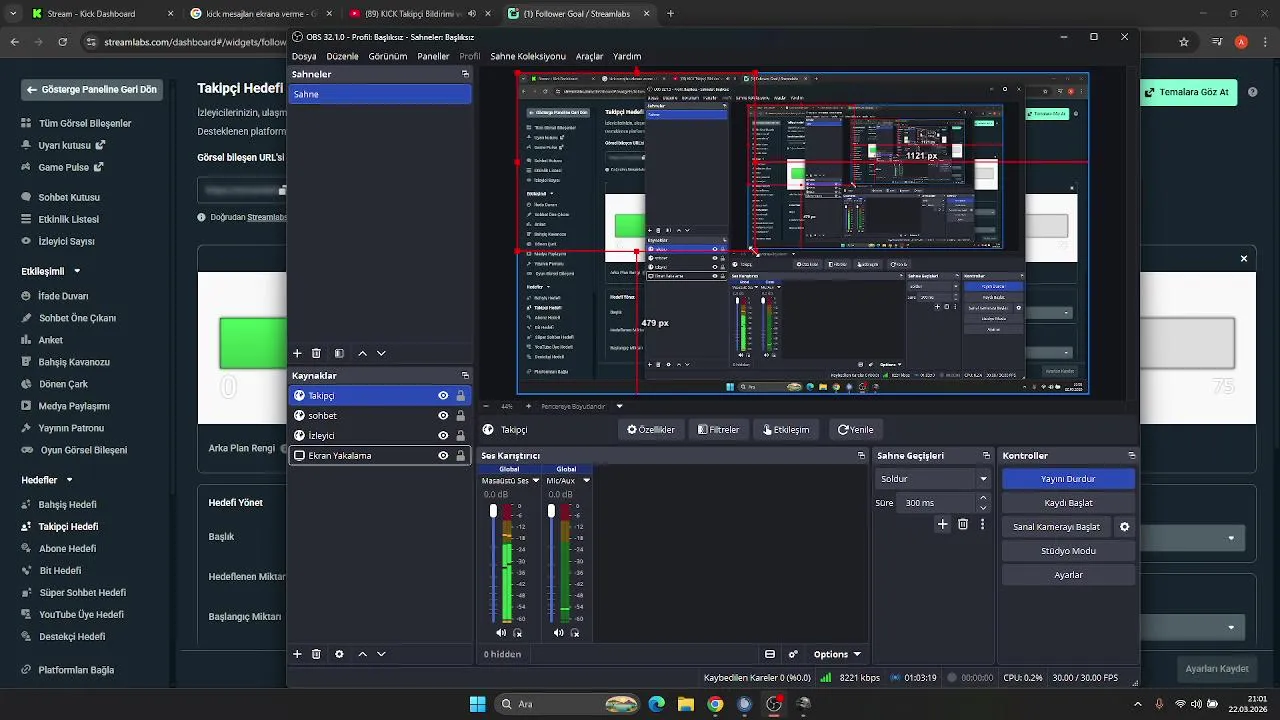Stop streaming with the Yayını Durdur button
This screenshot has height=720, width=1280.
click(x=1068, y=479)
